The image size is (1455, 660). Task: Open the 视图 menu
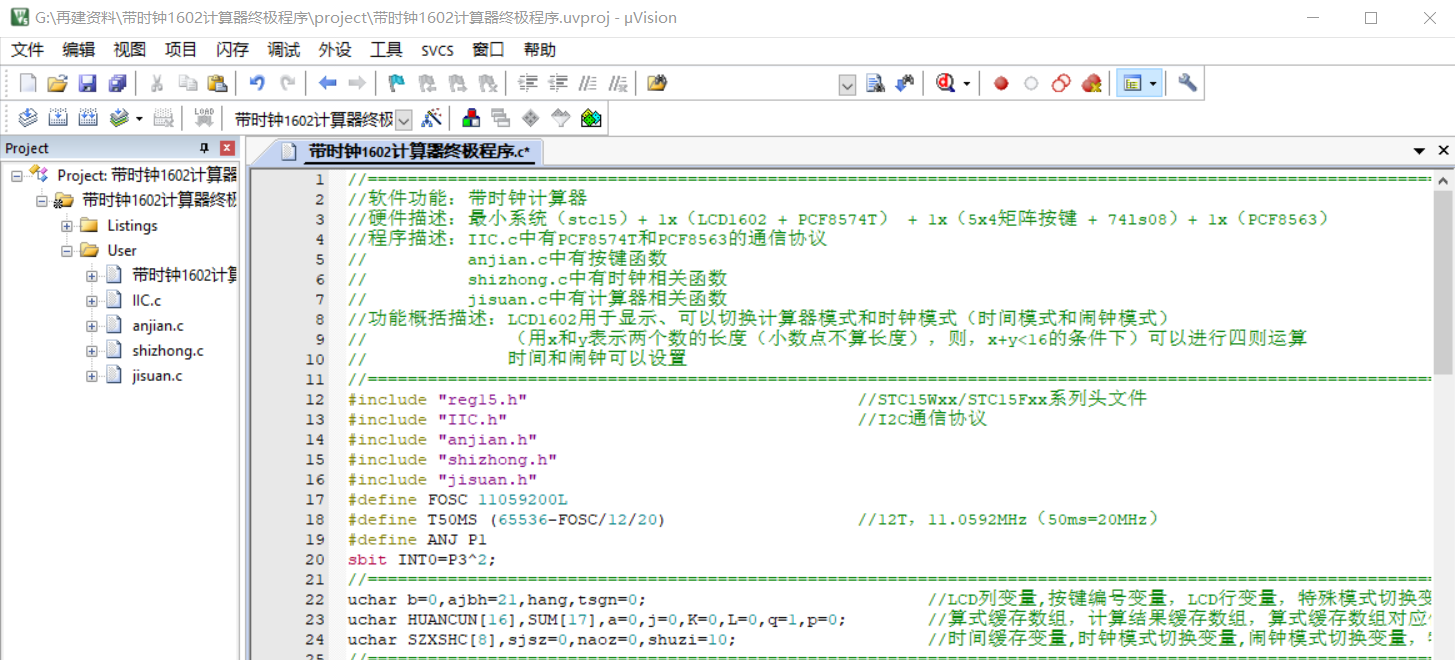pyautogui.click(x=130, y=50)
